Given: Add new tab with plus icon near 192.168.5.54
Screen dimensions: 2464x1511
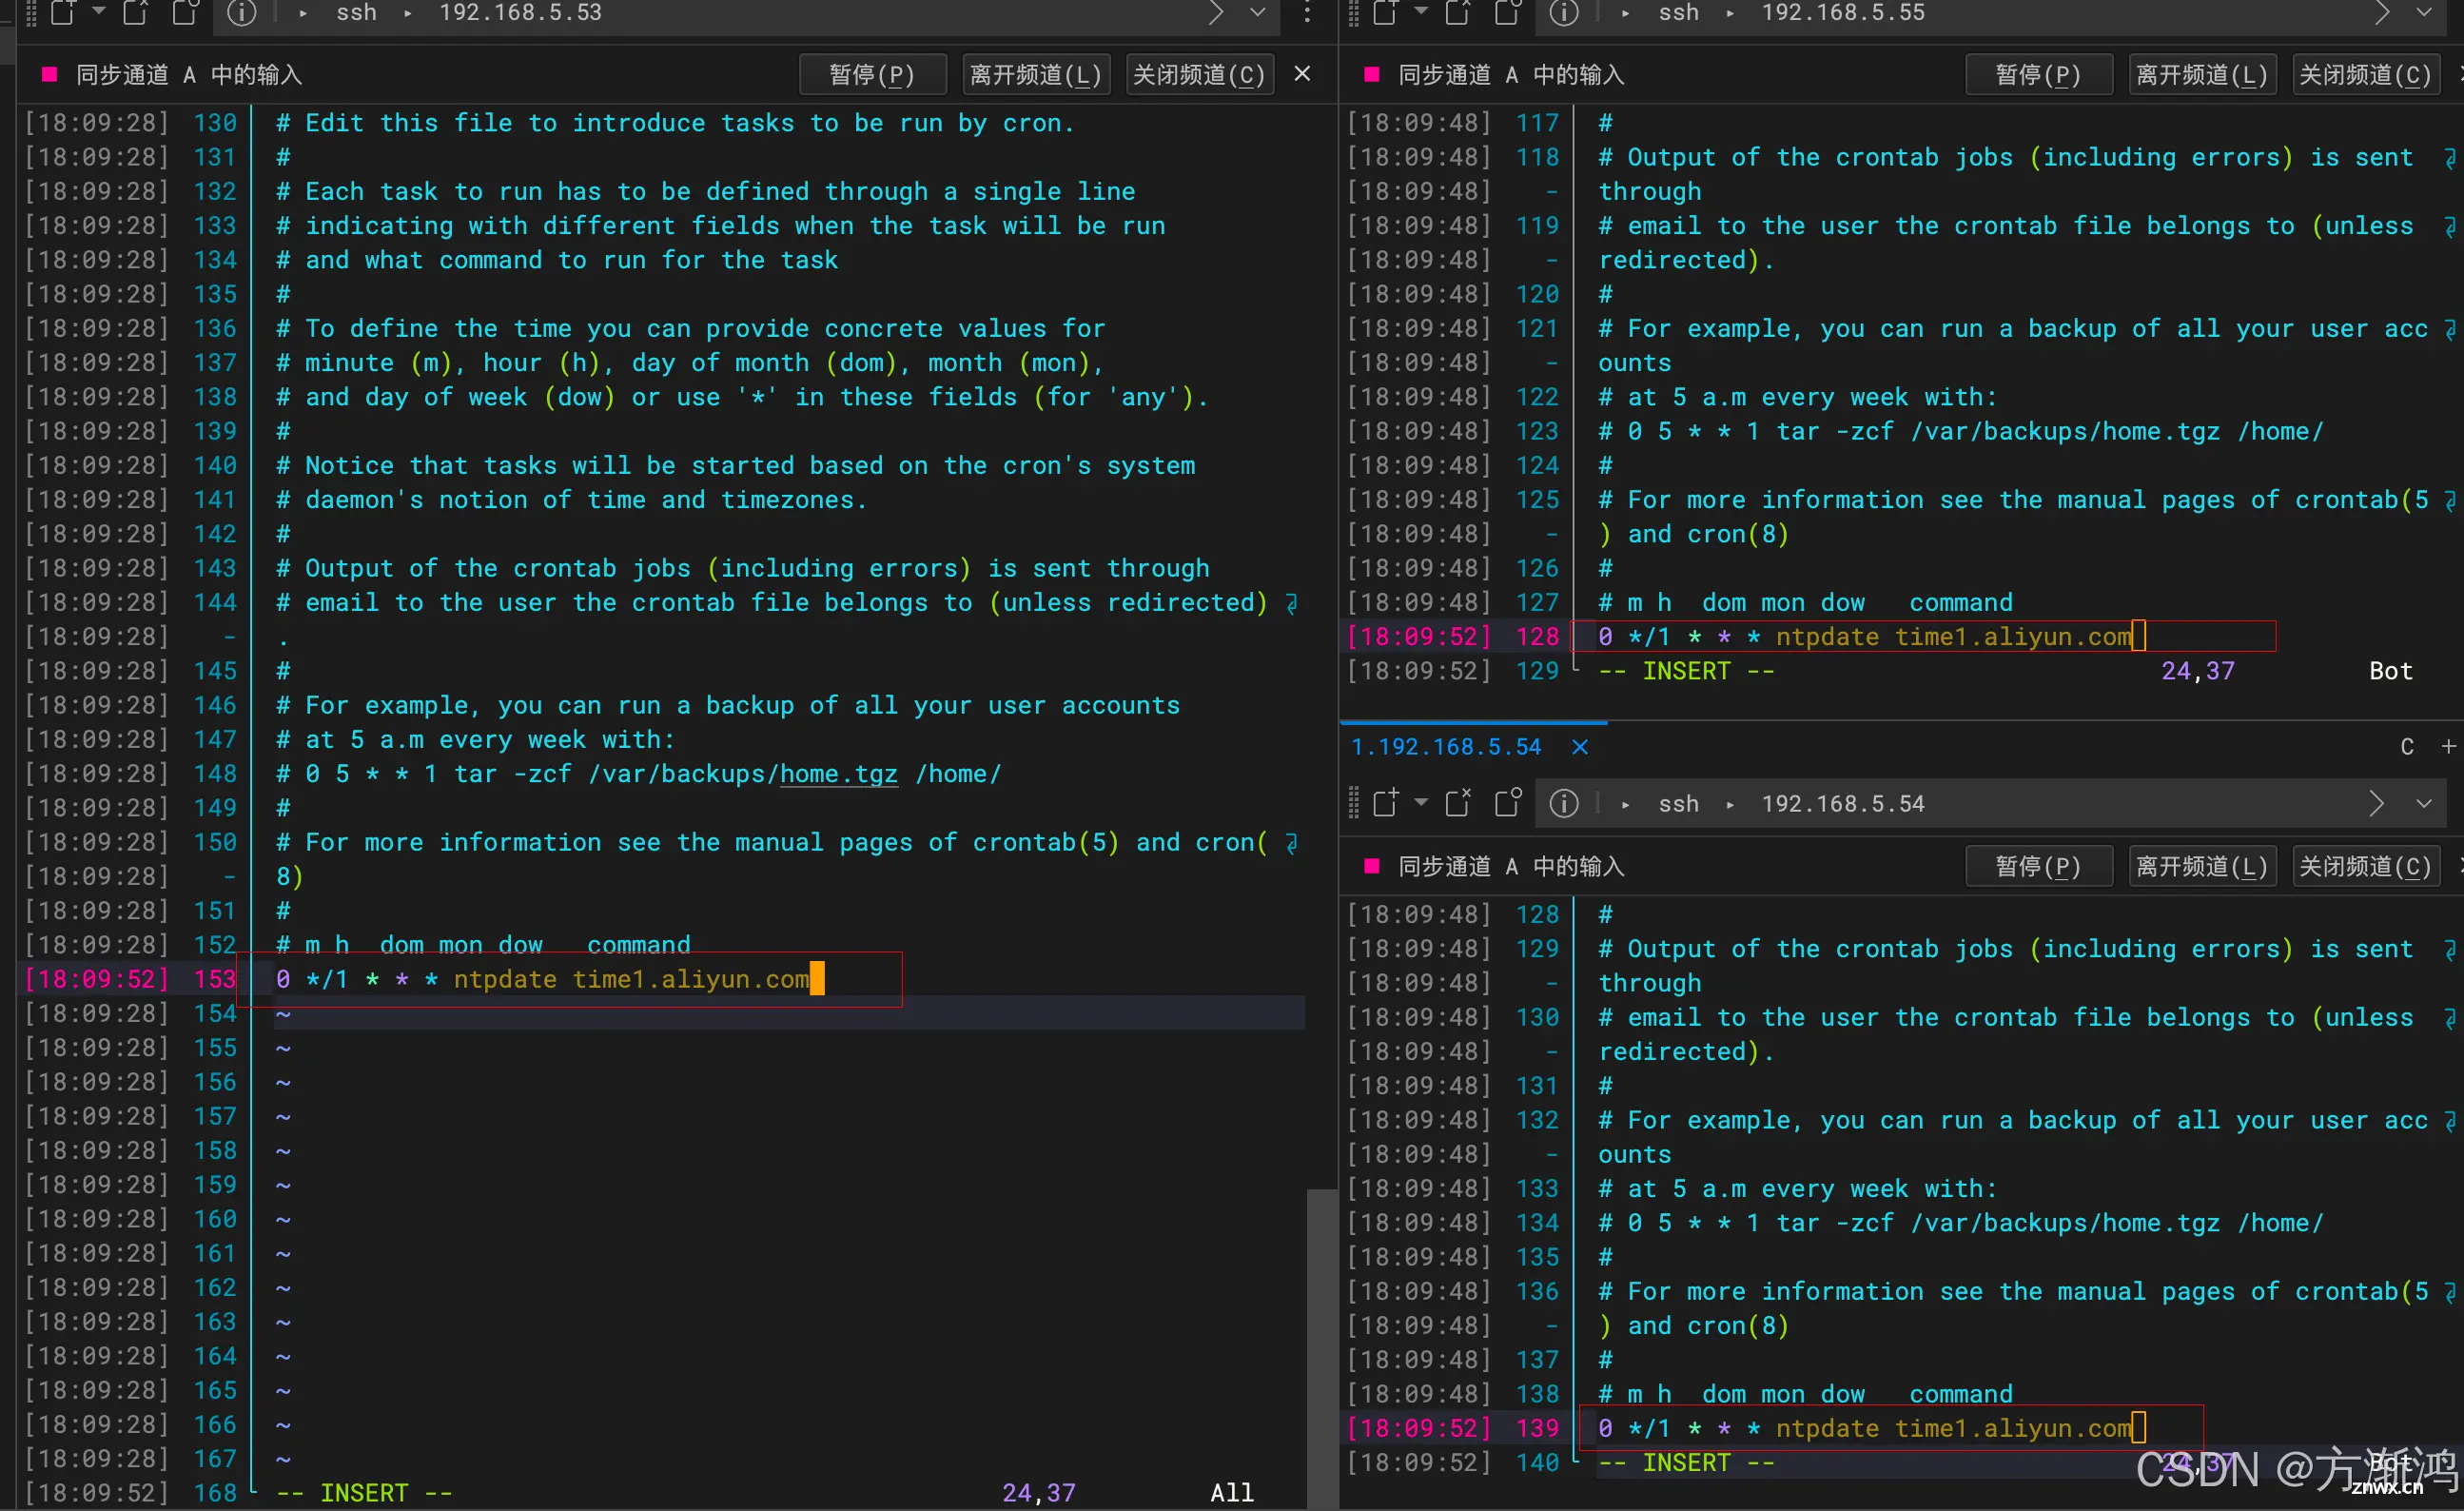Looking at the screenshot, I should (x=2448, y=747).
